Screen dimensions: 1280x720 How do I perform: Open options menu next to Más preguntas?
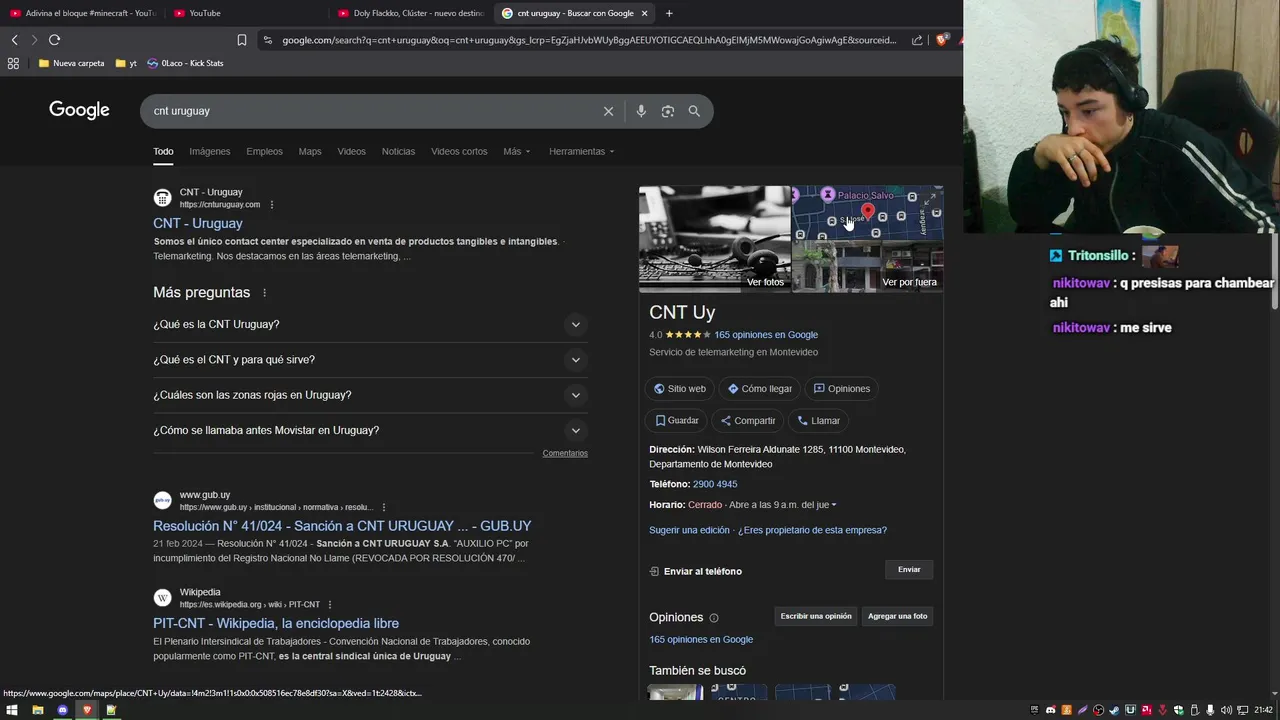(265, 293)
